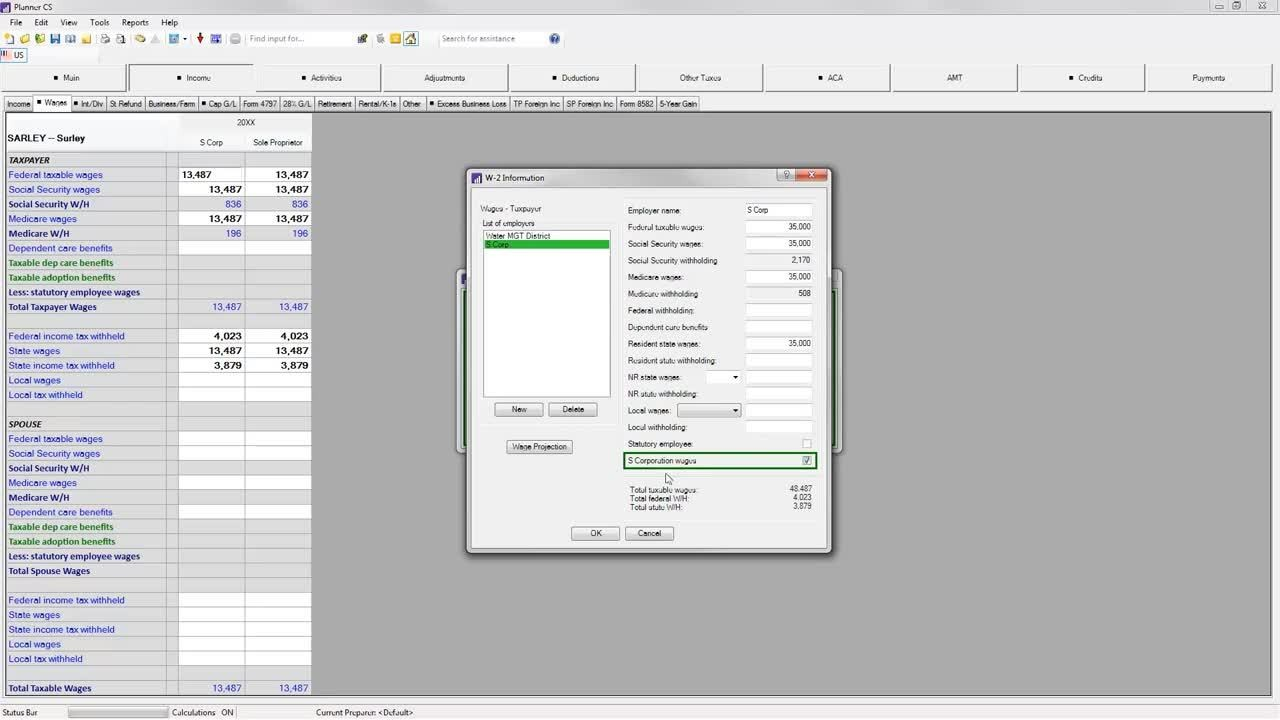The height and width of the screenshot is (720, 1280).
Task: Select the Home icon near Search for assistance
Action: click(x=412, y=38)
